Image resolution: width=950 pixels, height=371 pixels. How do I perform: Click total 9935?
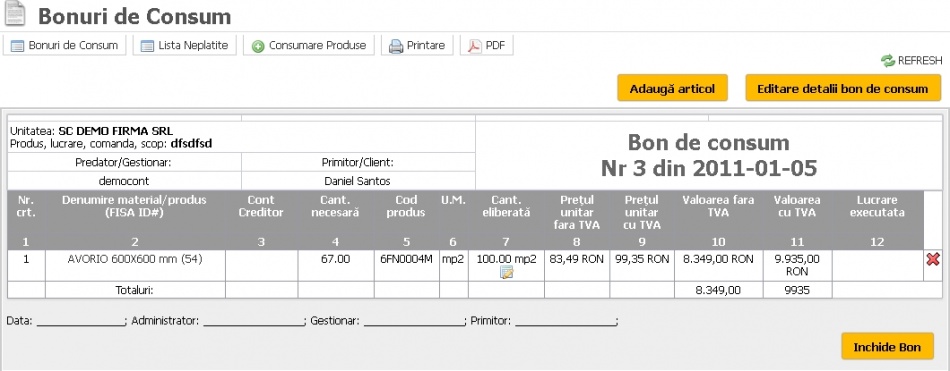(x=797, y=290)
